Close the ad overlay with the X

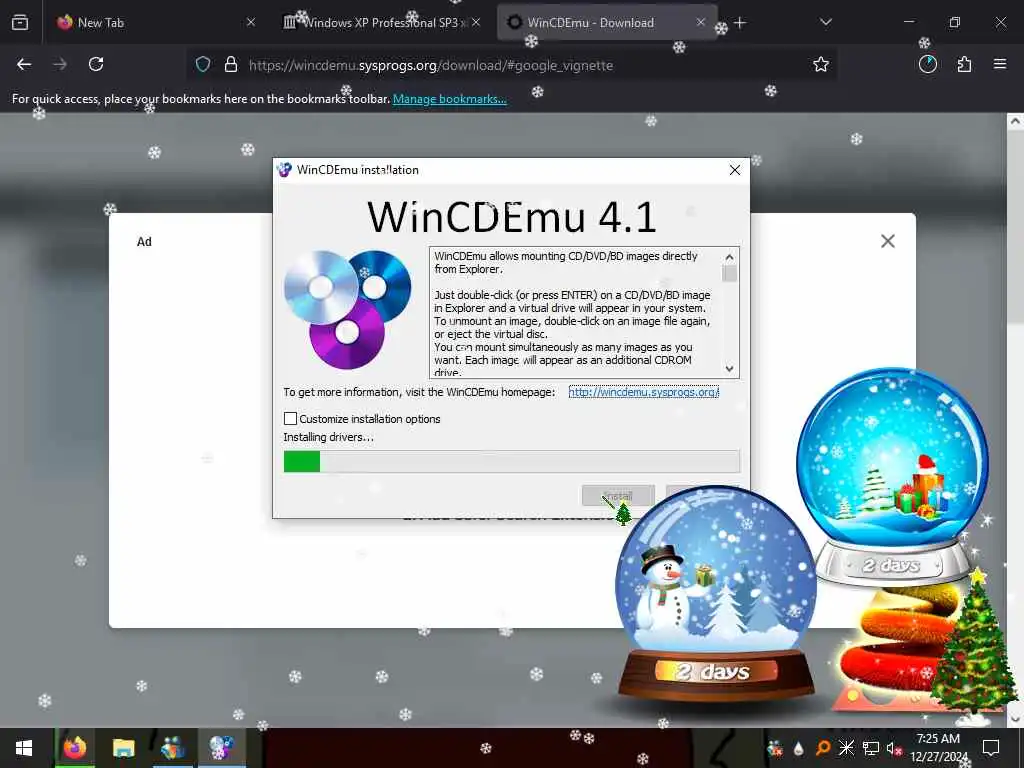point(888,241)
